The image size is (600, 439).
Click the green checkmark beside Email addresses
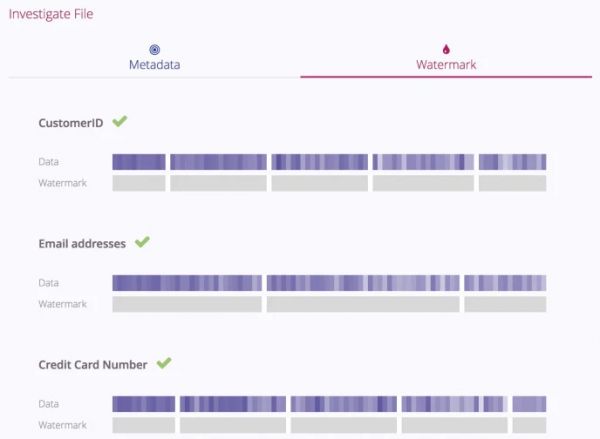[142, 242]
